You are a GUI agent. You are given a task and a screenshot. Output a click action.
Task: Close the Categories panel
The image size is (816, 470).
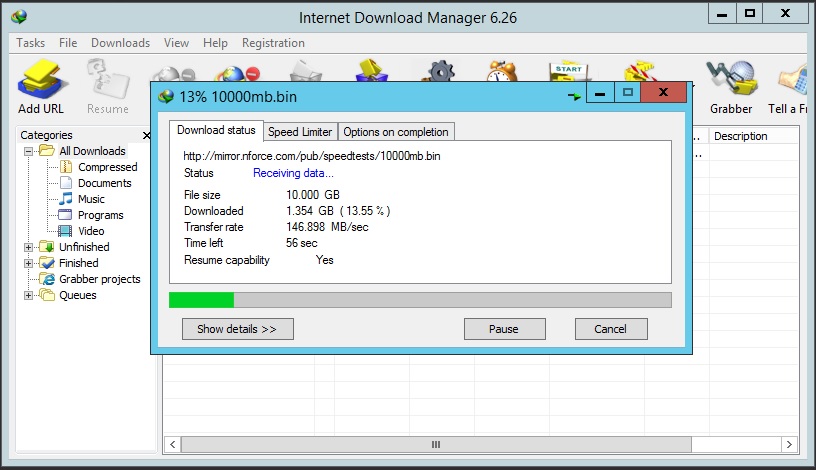pyautogui.click(x=147, y=135)
